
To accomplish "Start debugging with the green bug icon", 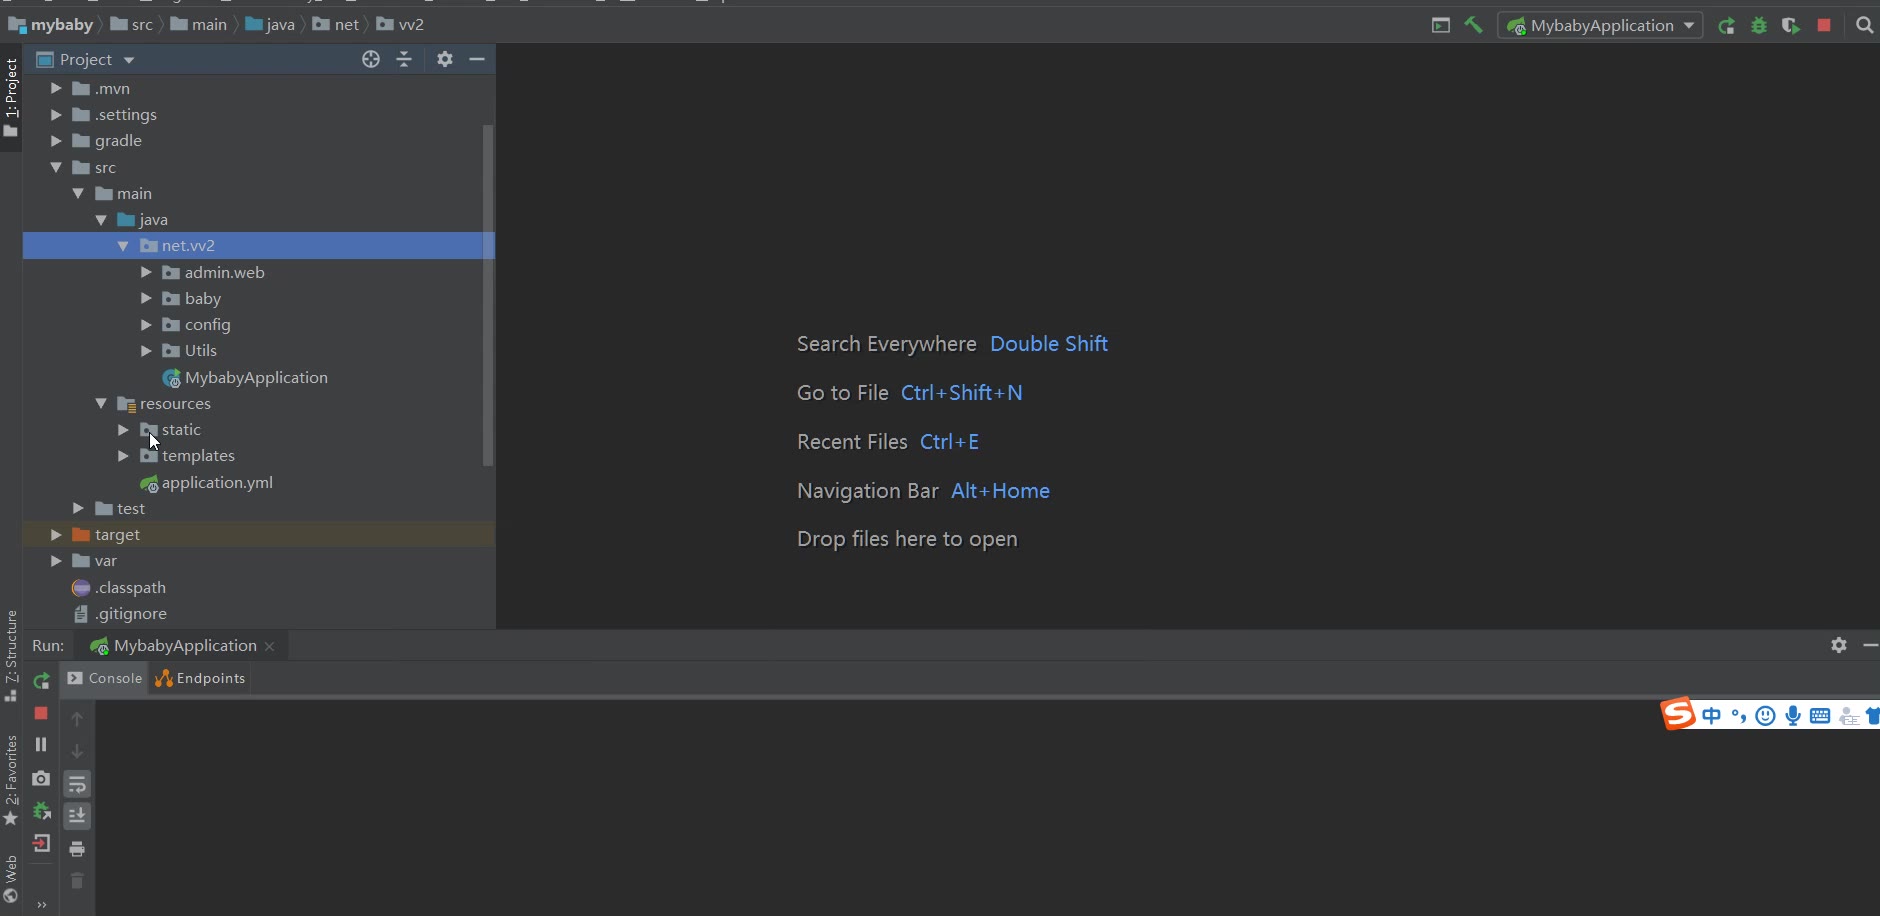I will [1759, 26].
